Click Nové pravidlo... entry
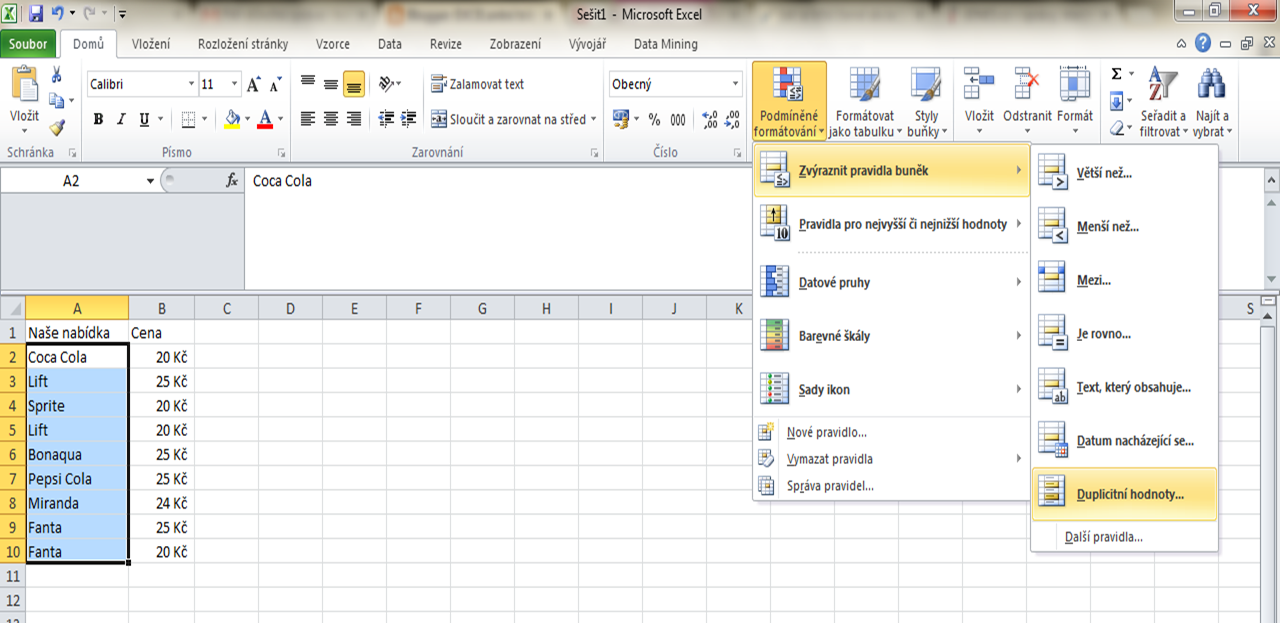This screenshot has height=623, width=1280. coord(891,432)
